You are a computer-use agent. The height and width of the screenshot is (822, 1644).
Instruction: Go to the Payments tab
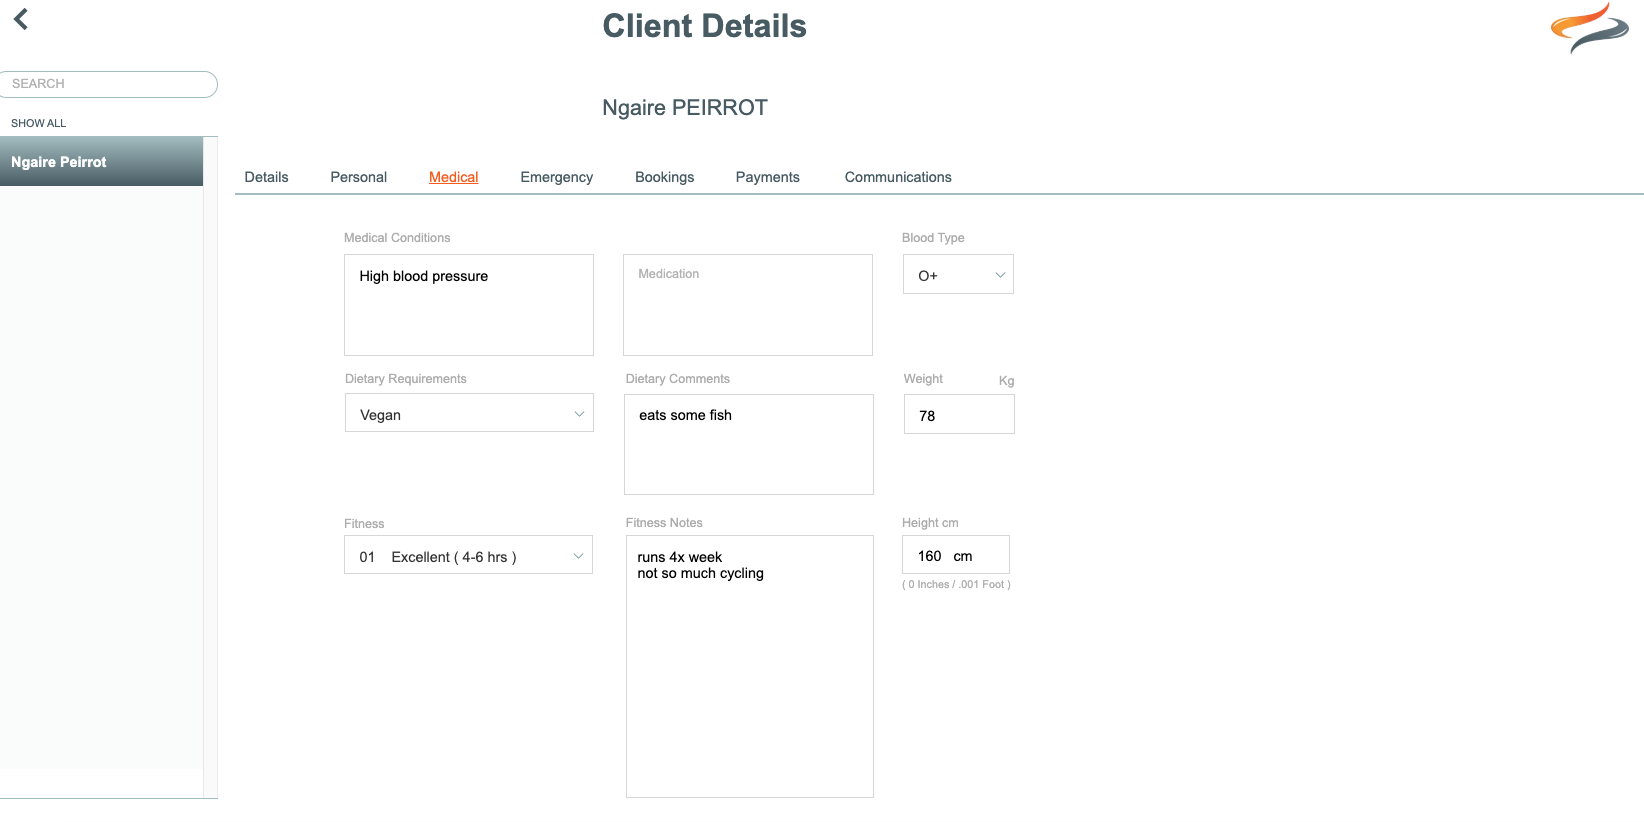(767, 177)
